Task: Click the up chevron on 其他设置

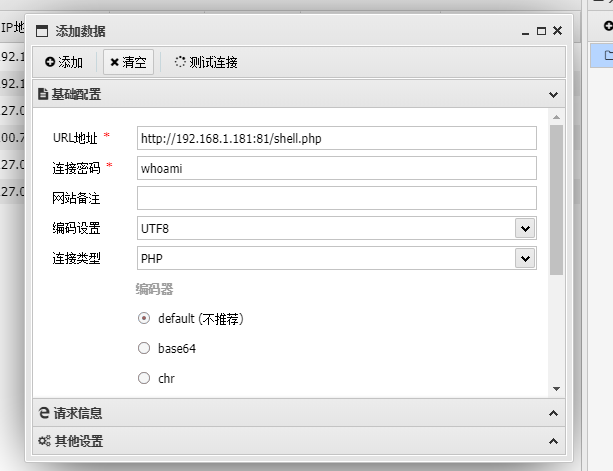Action: click(553, 441)
